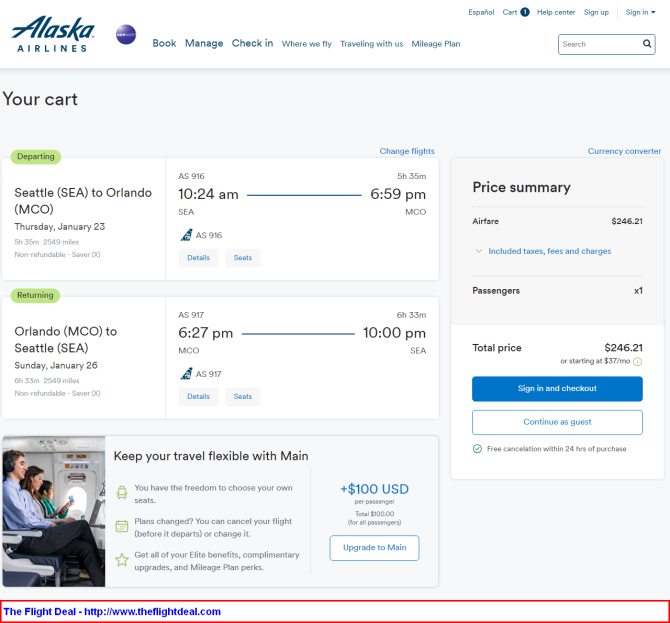This screenshot has width=670, height=623.
Task: View Details for departing flight AS 916
Action: tap(198, 258)
